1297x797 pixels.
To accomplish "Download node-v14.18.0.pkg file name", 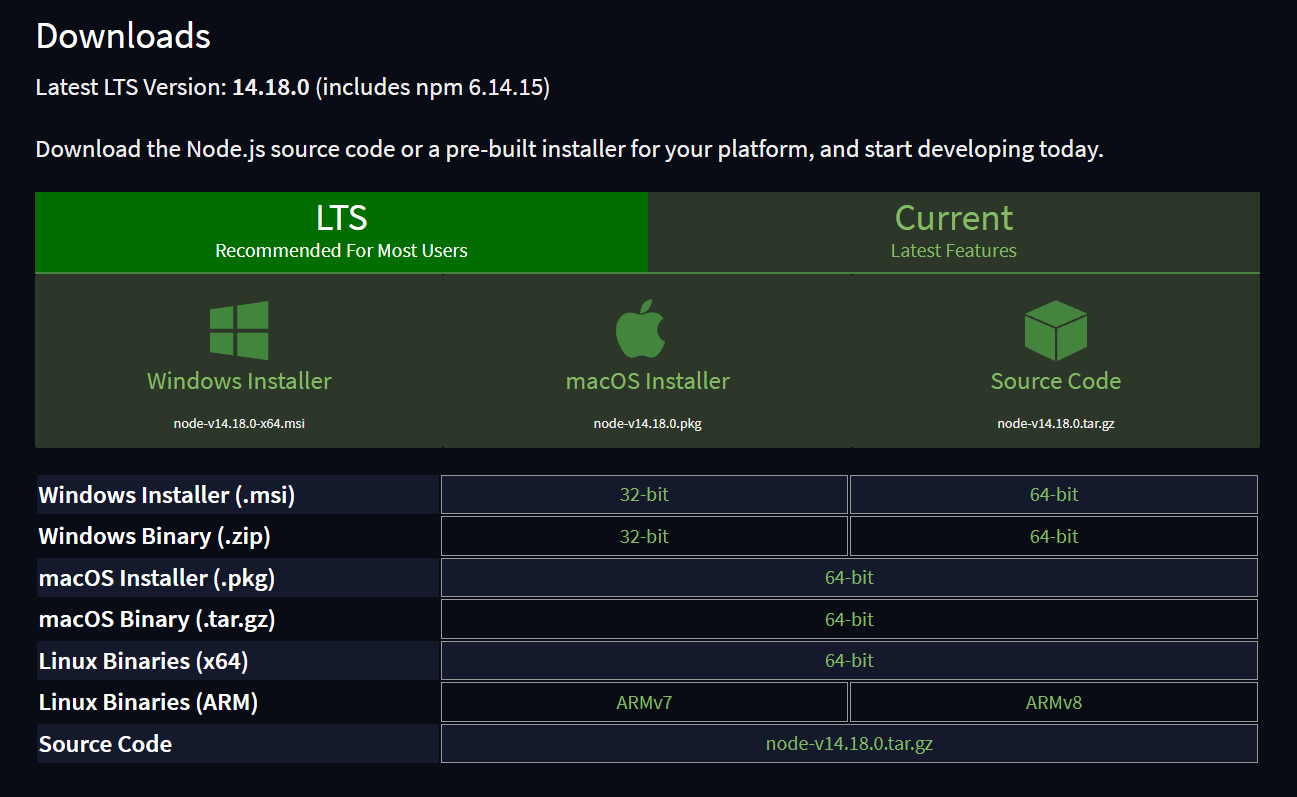I will coord(648,423).
